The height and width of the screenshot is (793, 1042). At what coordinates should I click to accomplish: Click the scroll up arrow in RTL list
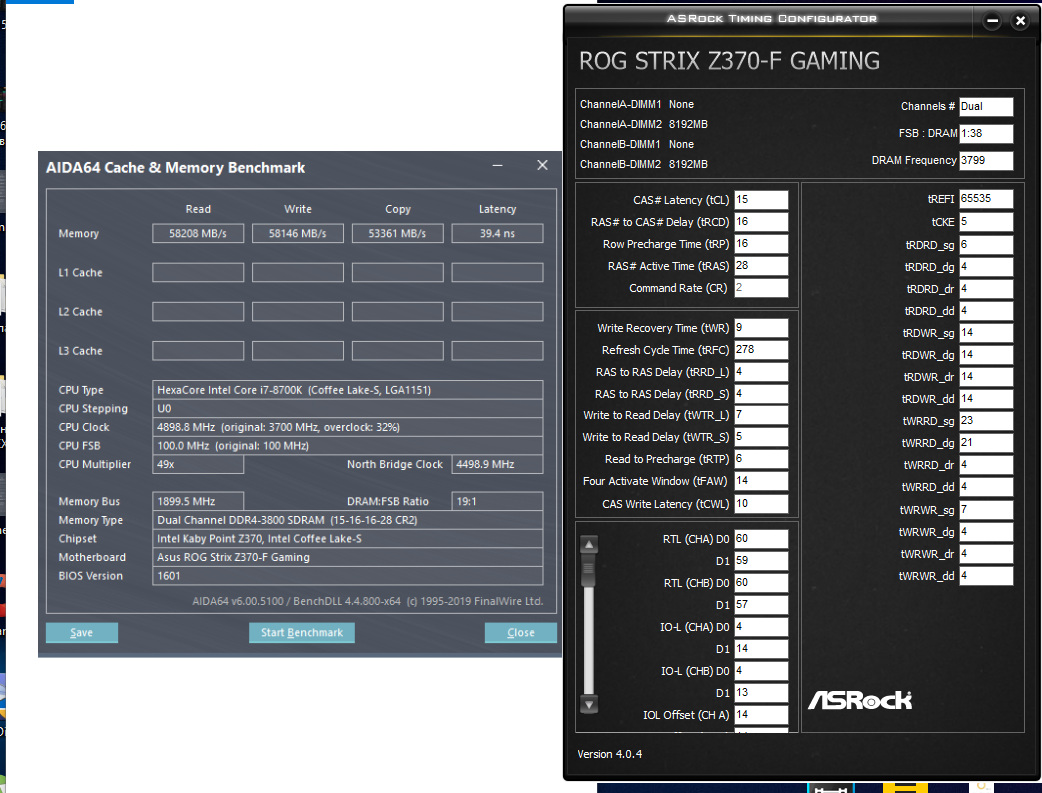(x=589, y=544)
